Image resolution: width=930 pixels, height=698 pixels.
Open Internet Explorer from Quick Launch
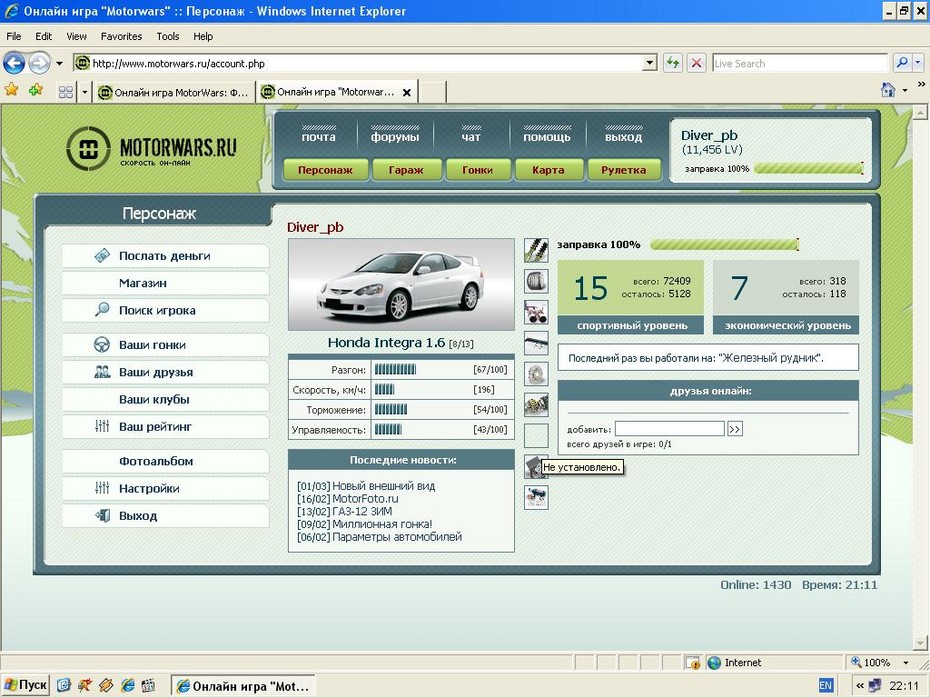(128, 686)
